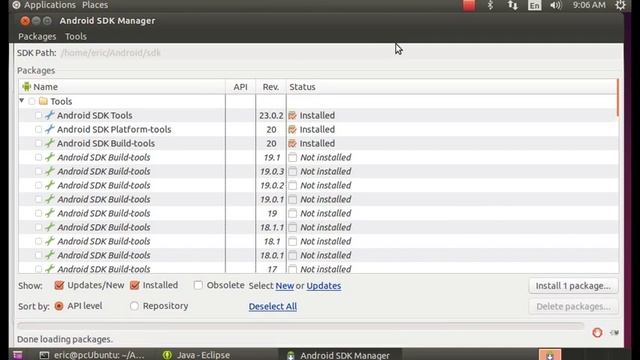
Task: Click the Status column header
Action: coord(451,87)
